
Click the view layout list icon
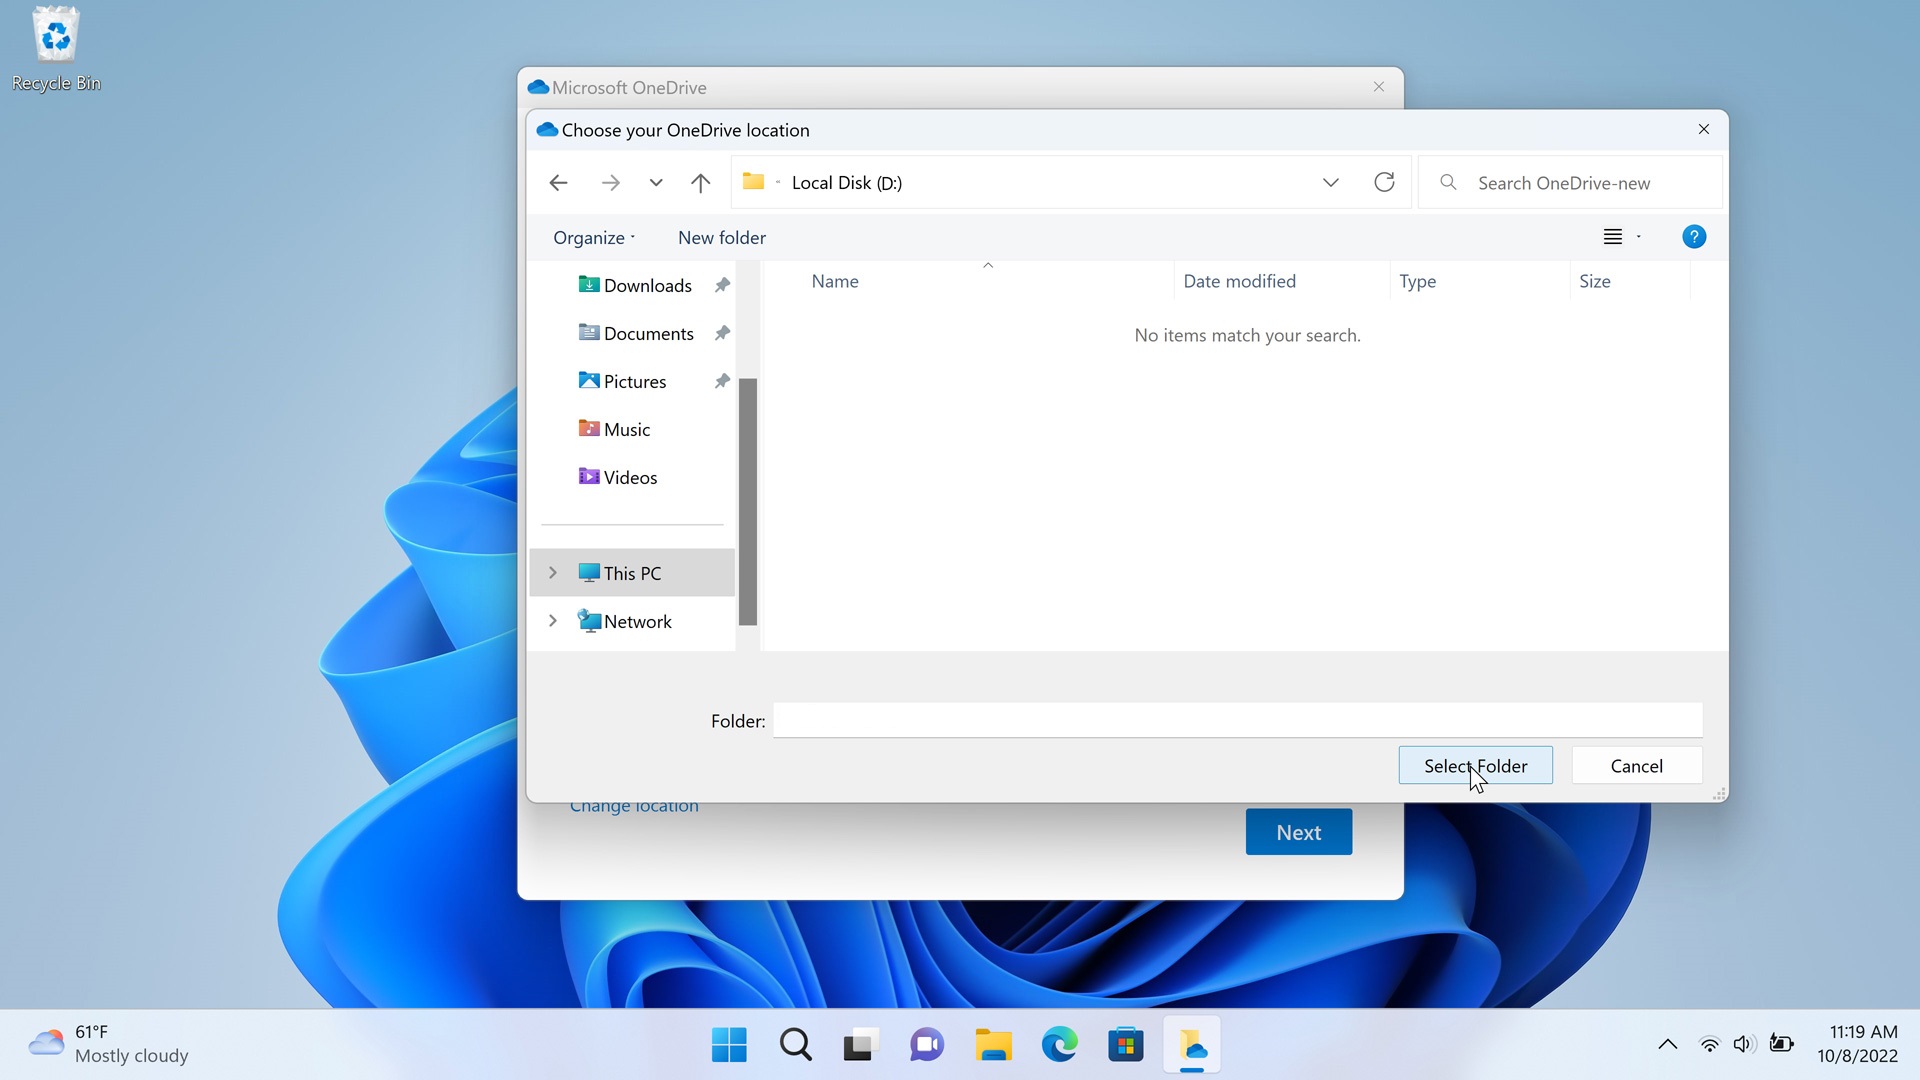tap(1612, 237)
